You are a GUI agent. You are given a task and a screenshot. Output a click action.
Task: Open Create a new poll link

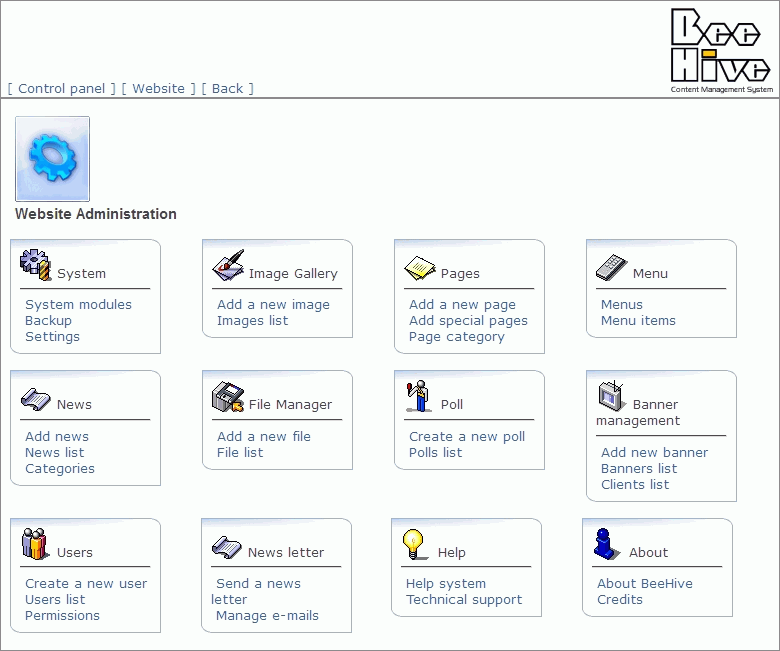tap(466, 437)
